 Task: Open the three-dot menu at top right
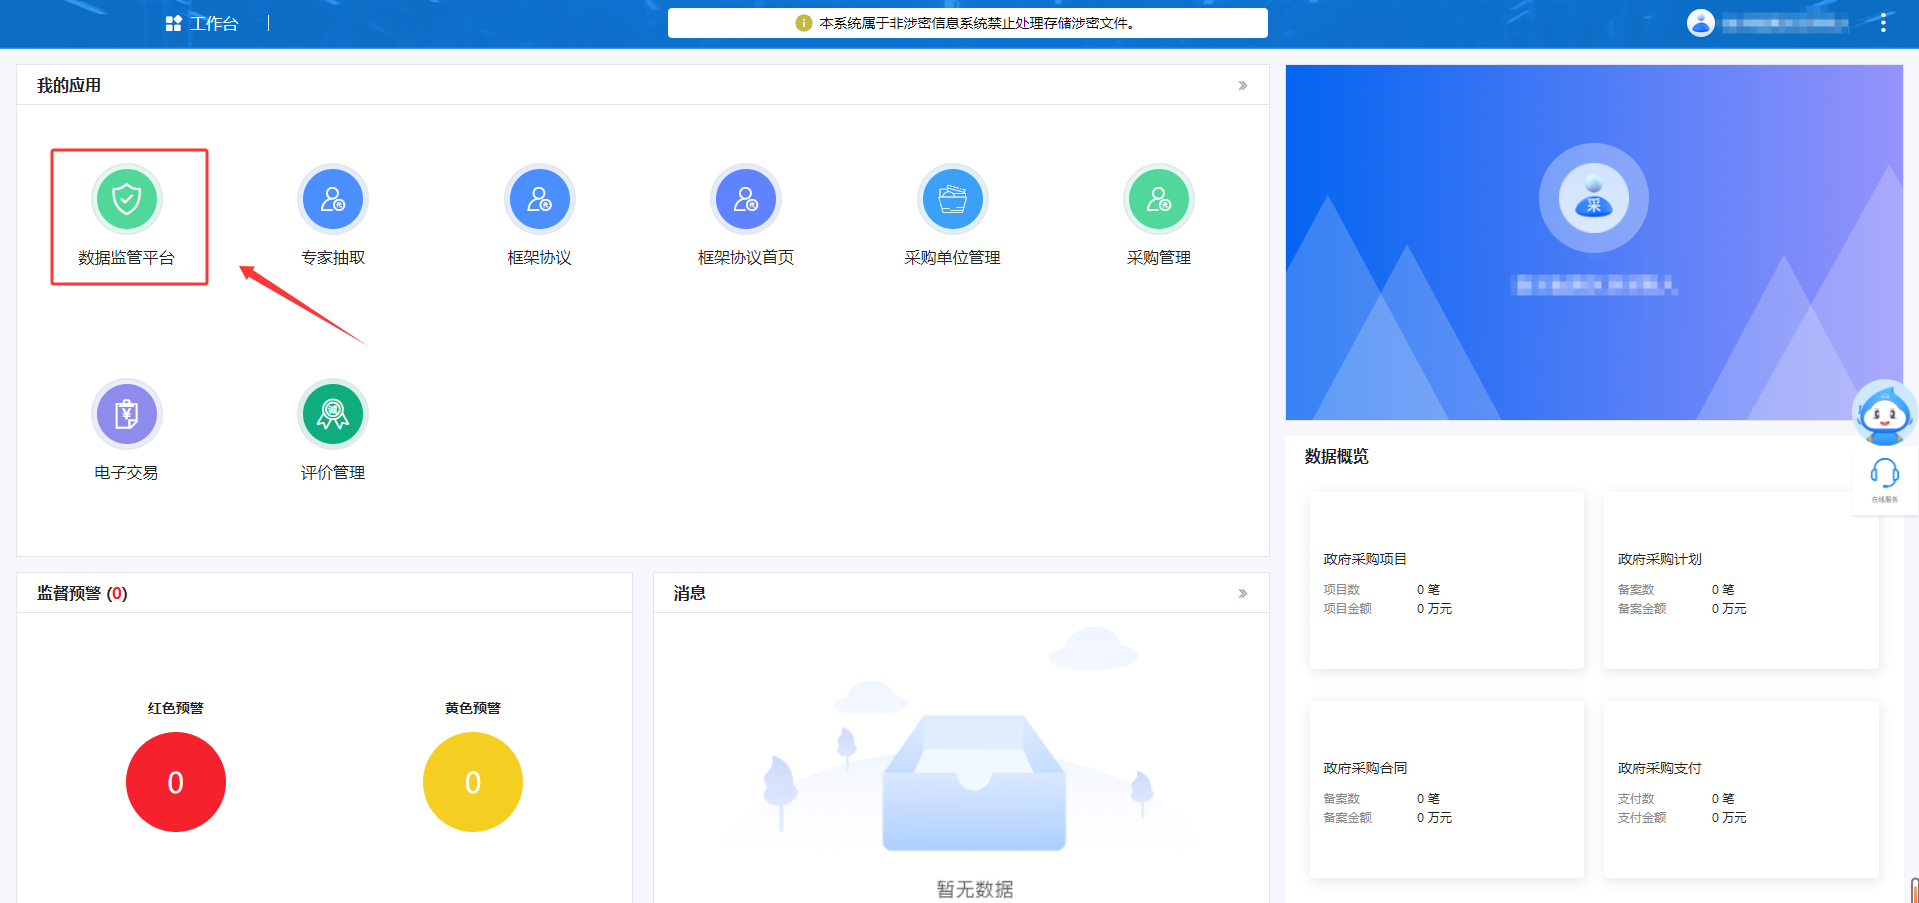tap(1883, 23)
